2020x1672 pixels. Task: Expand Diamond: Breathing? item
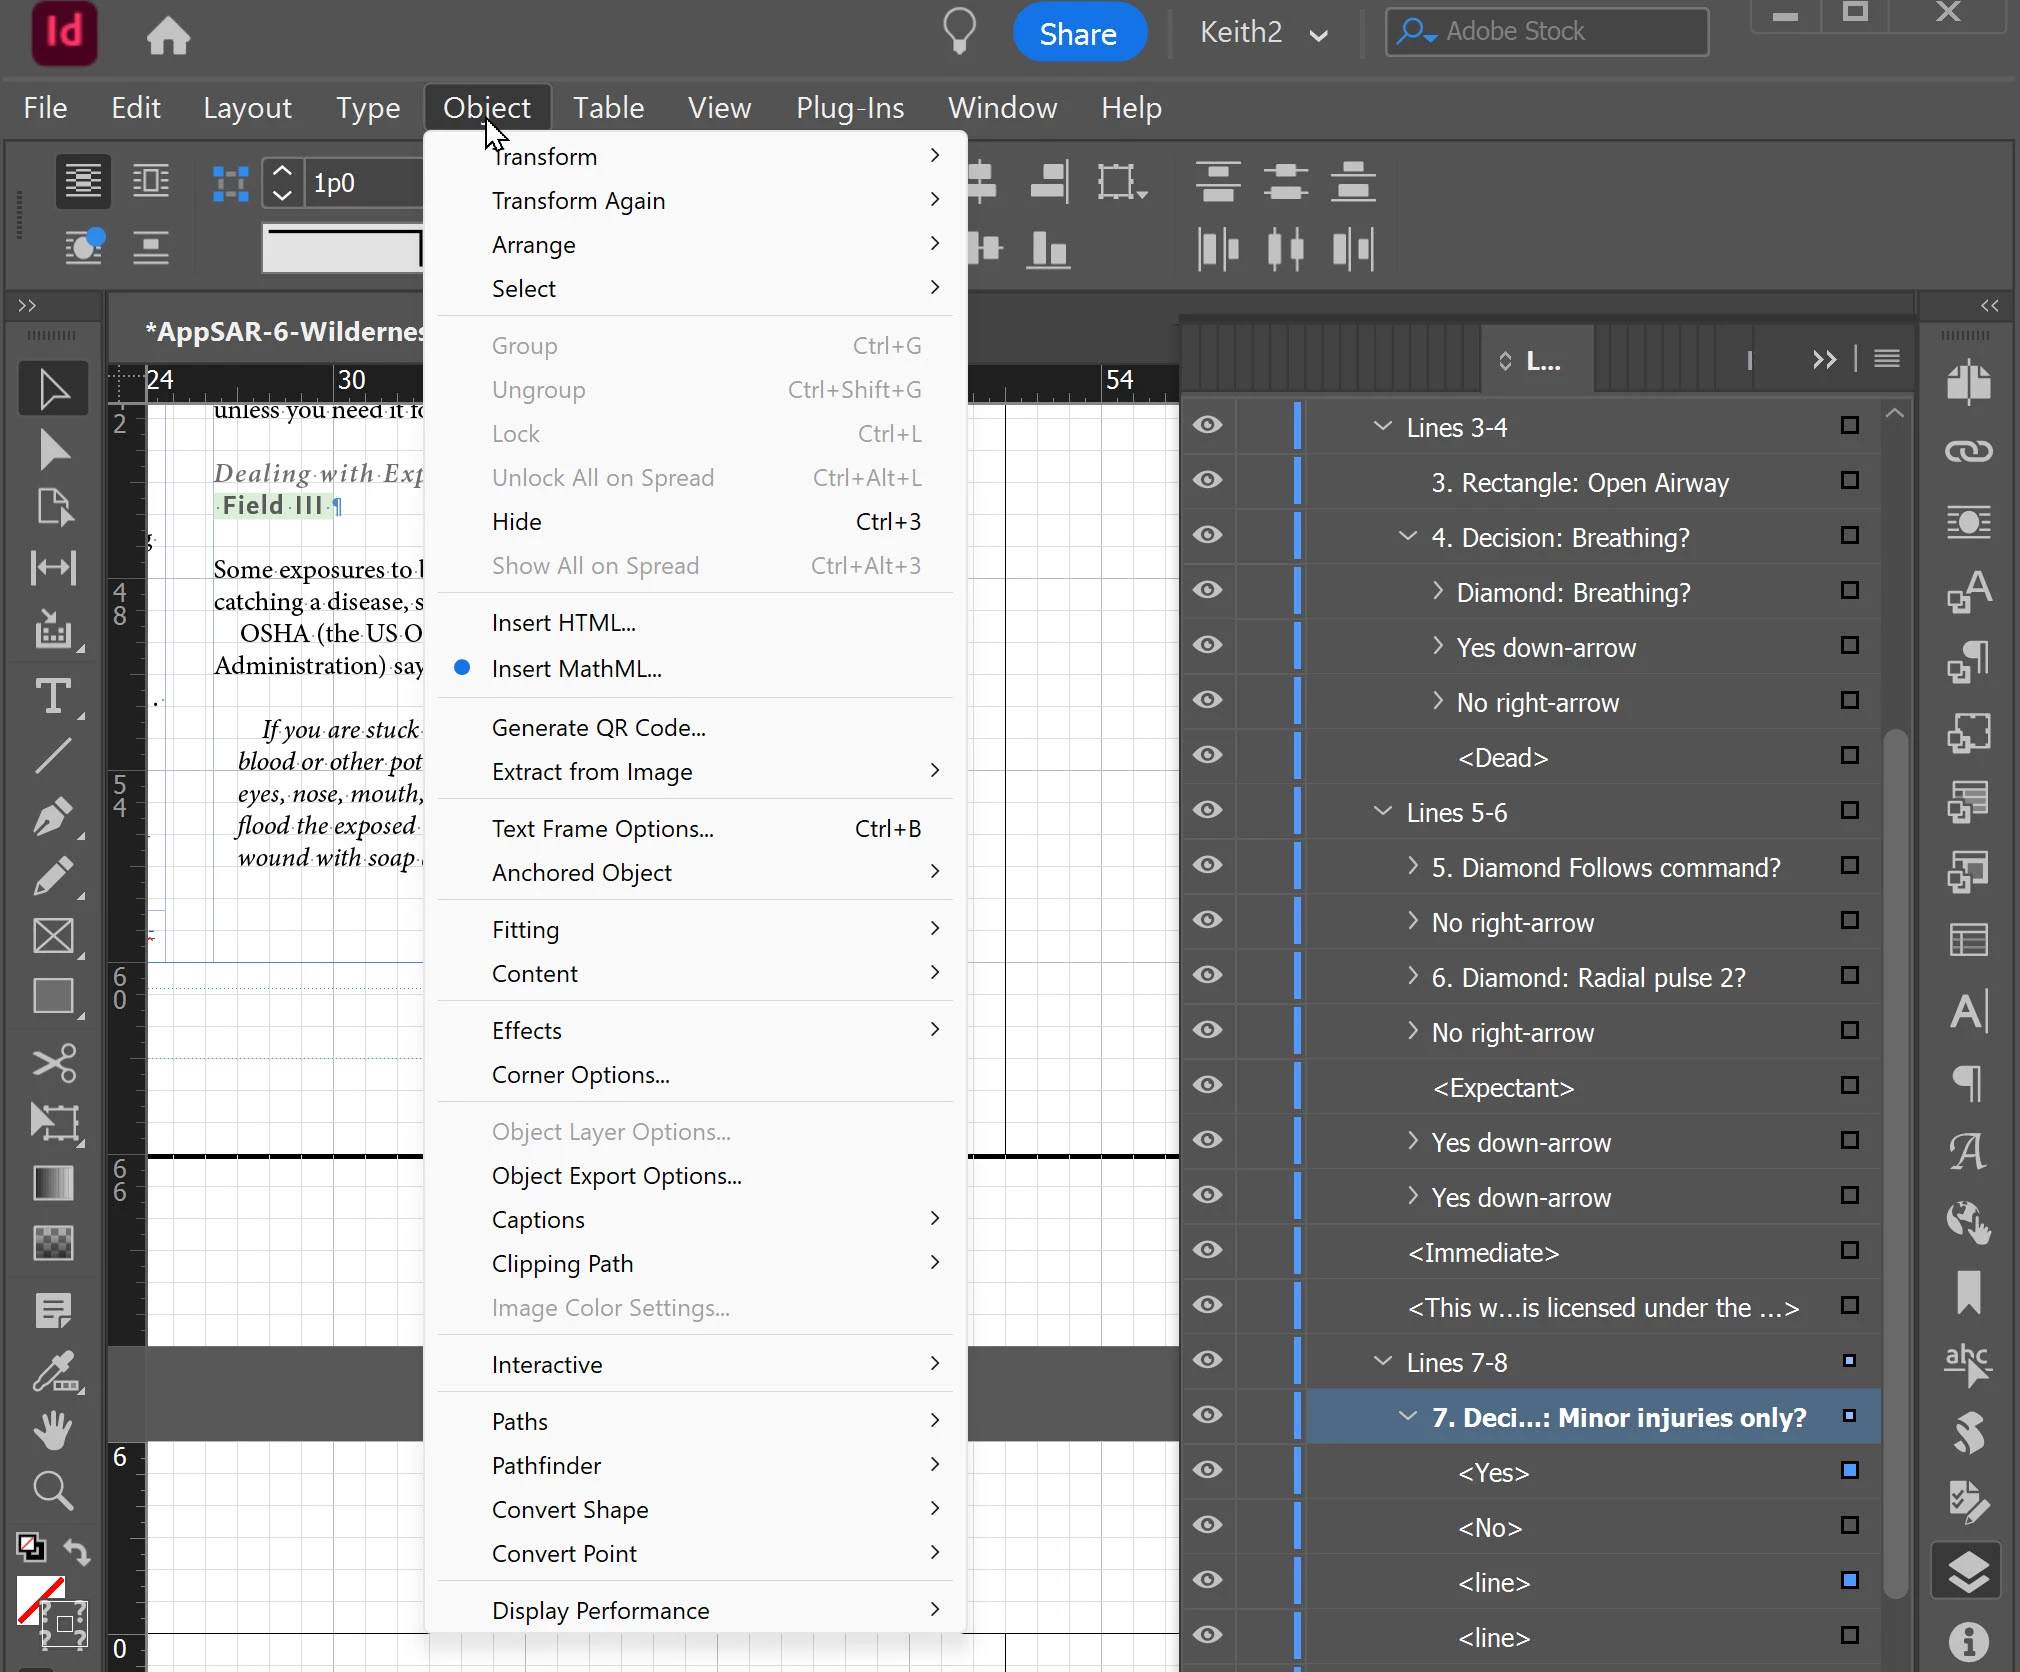(1438, 591)
